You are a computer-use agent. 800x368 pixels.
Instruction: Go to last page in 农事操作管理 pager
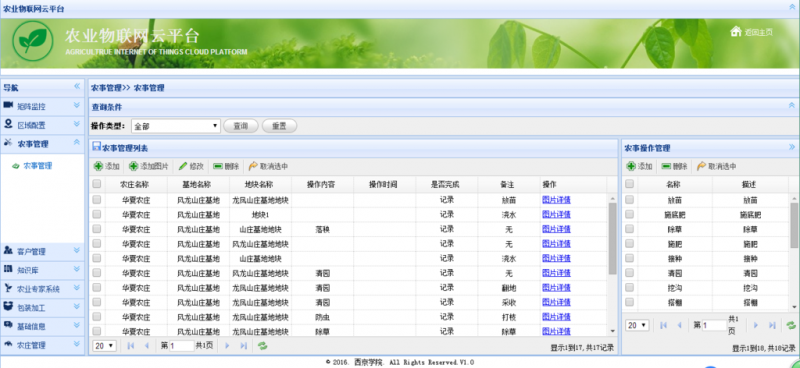tap(772, 325)
